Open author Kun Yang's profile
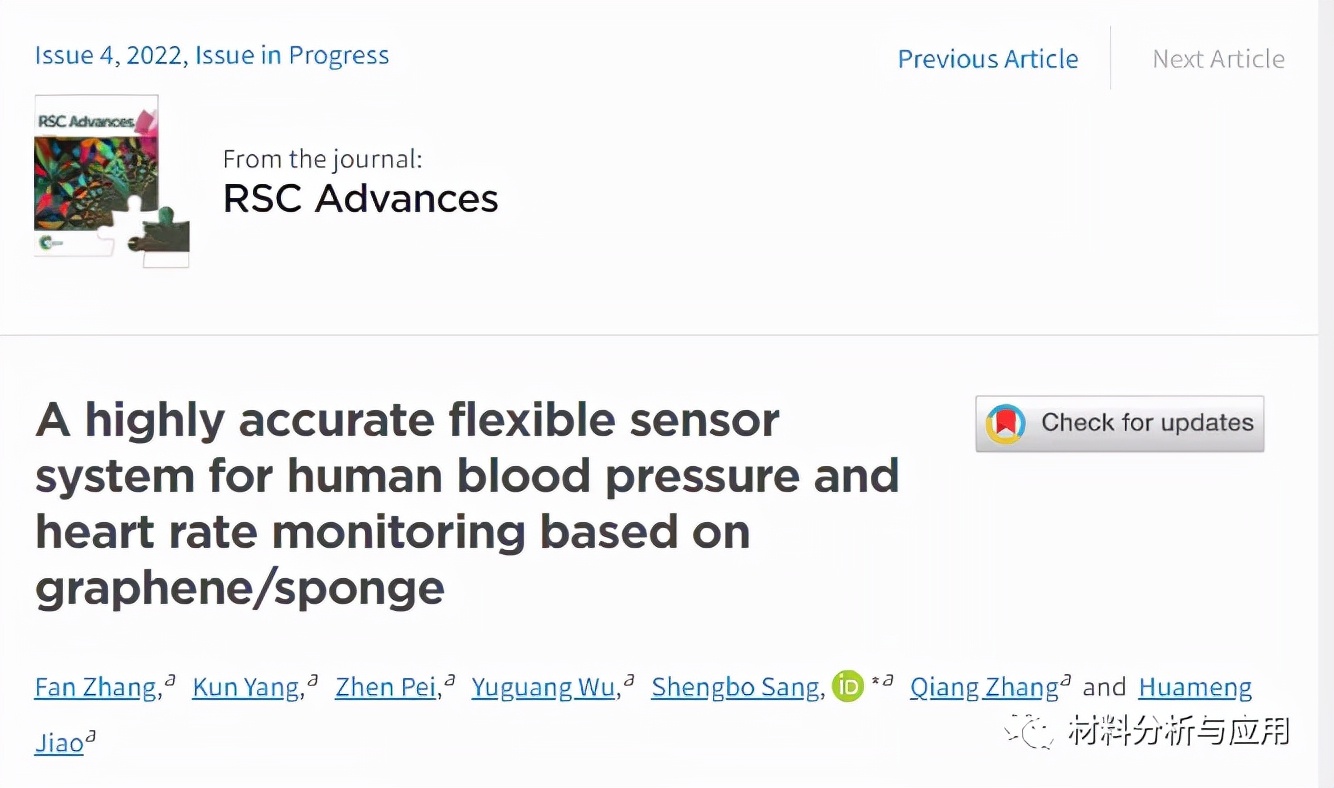Viewport: 1334px width, 788px height. pyautogui.click(x=245, y=687)
